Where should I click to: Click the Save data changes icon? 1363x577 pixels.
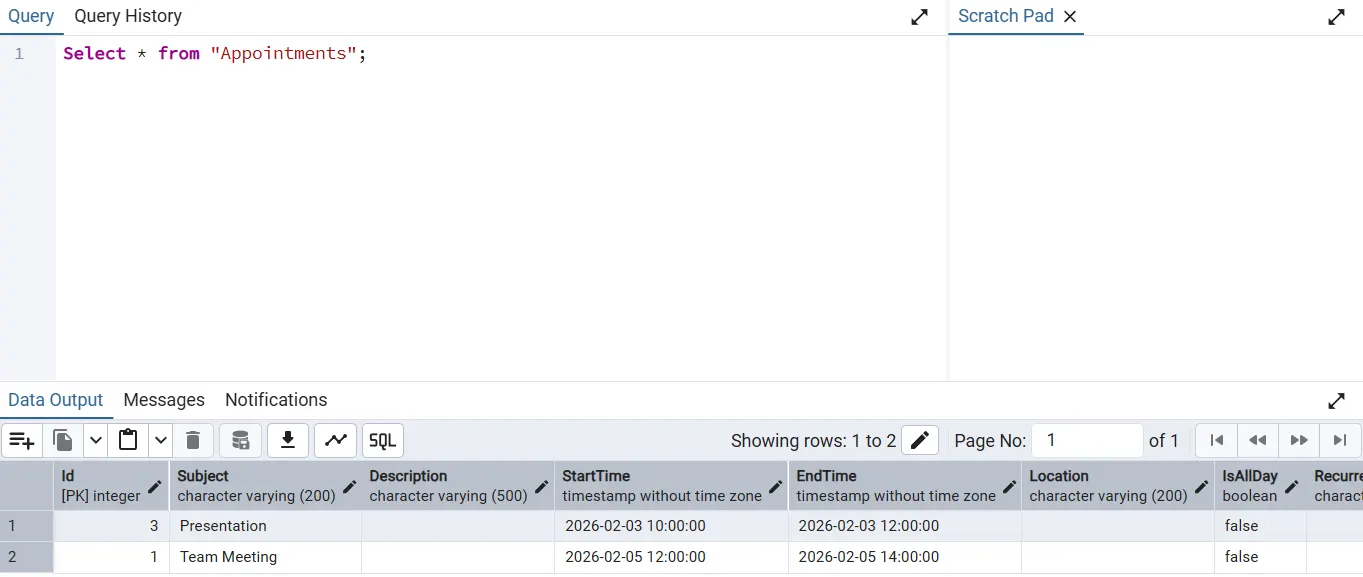click(x=240, y=440)
